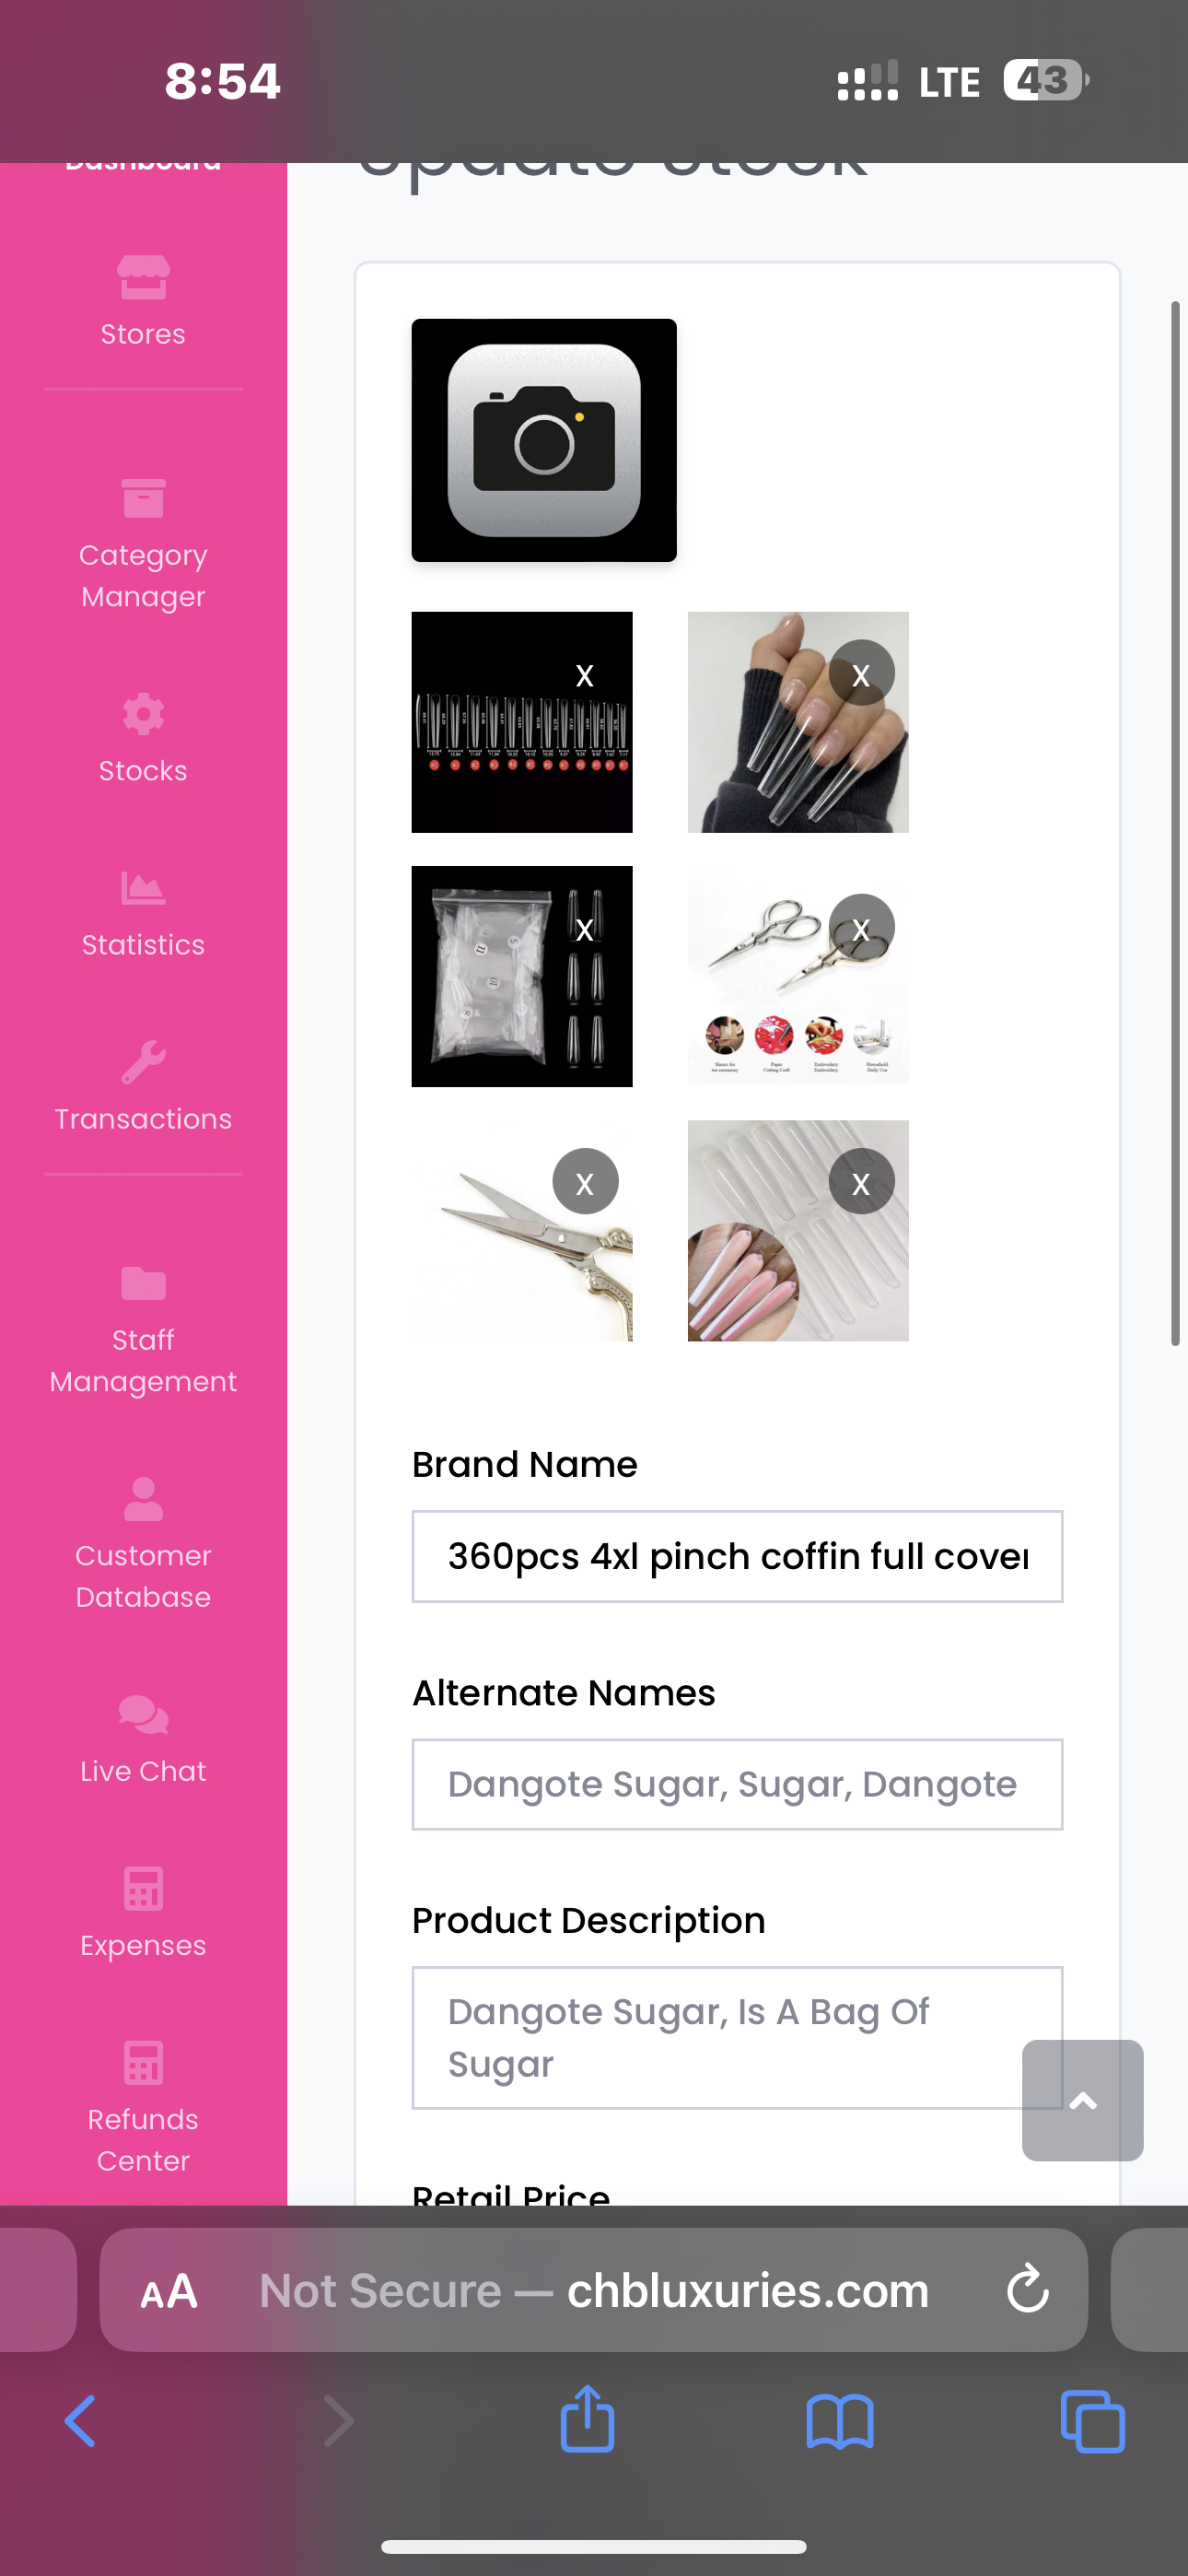This screenshot has height=2576, width=1188.
Task: Tap Safari share icon
Action: click(587, 2420)
